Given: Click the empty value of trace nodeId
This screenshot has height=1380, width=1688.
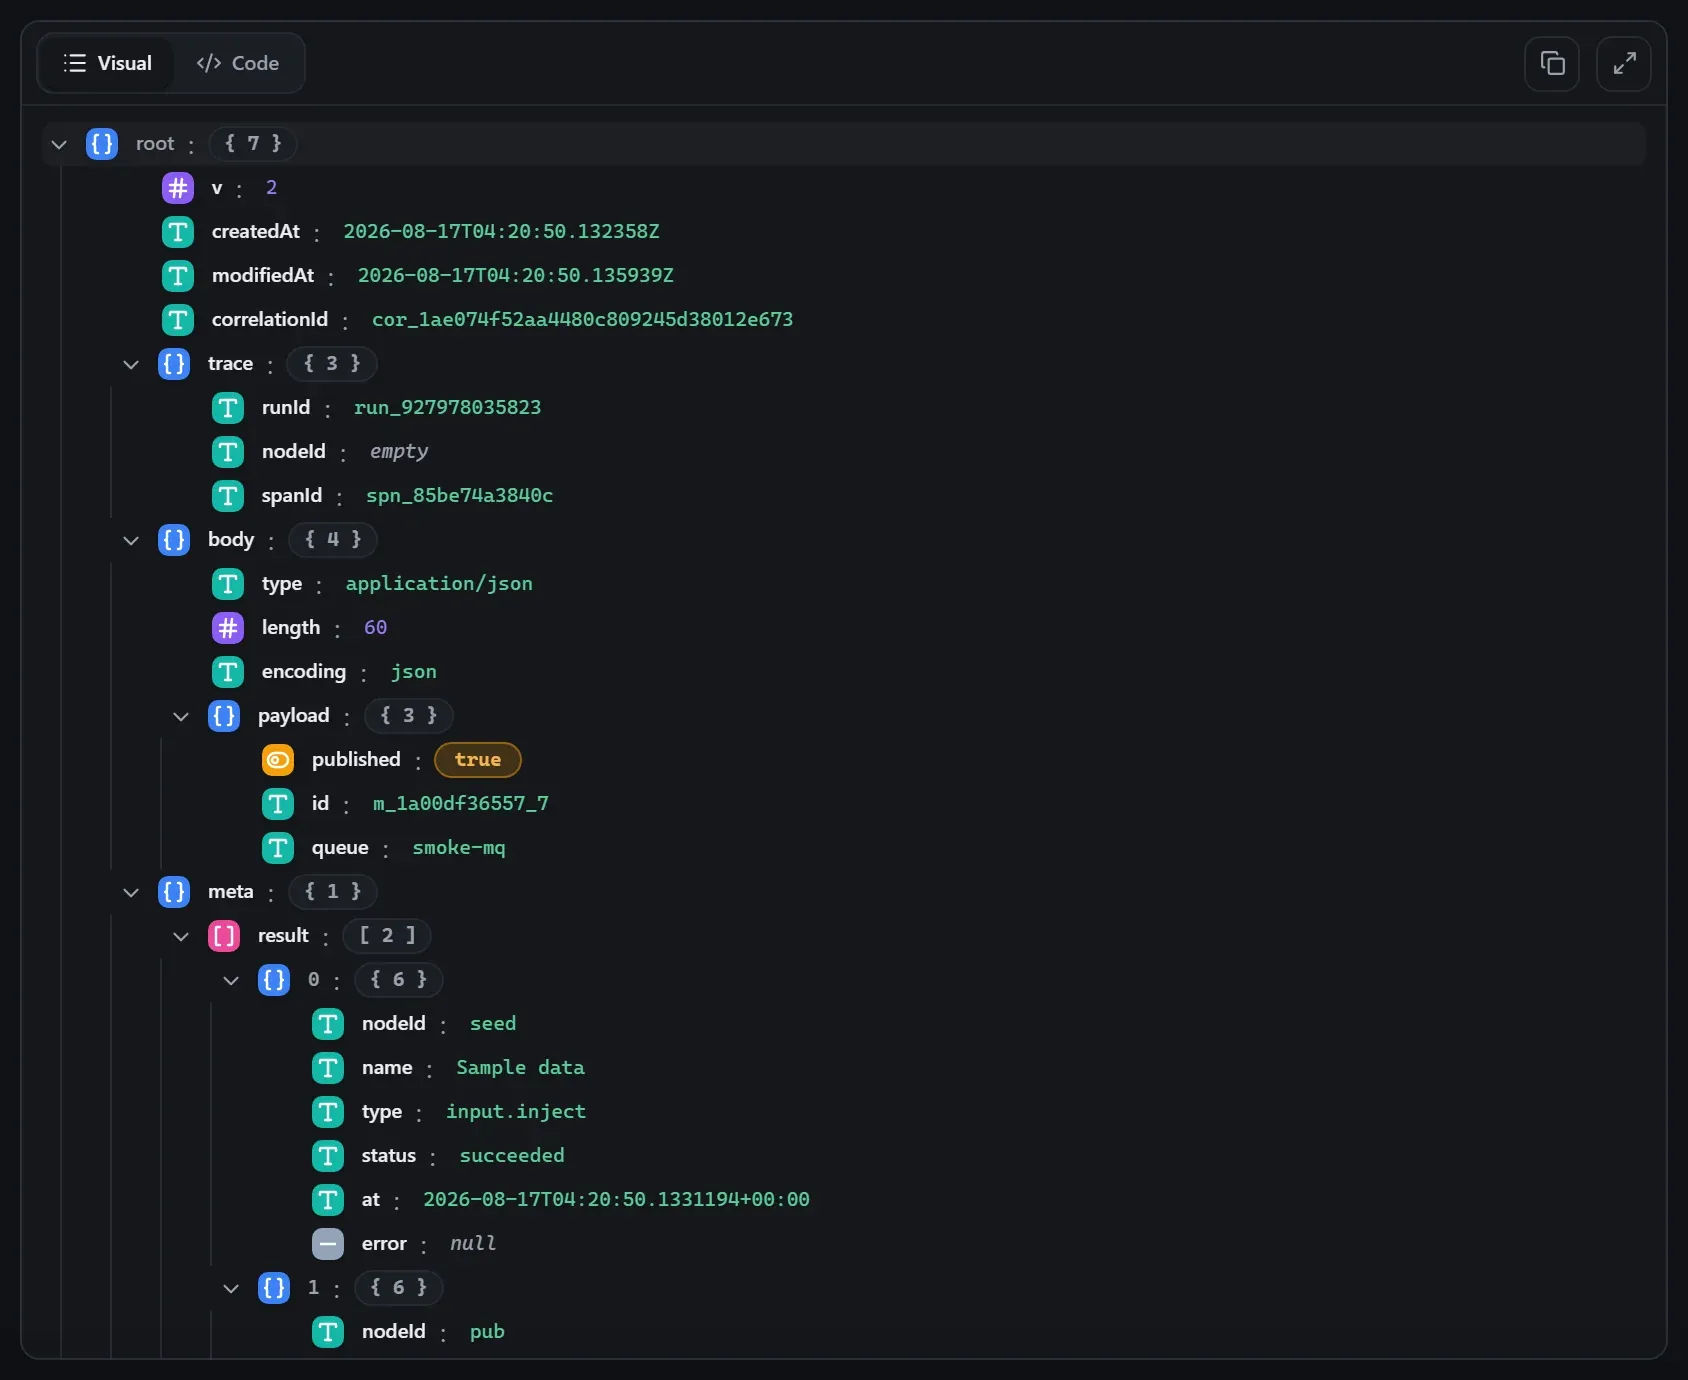Looking at the screenshot, I should click(399, 452).
